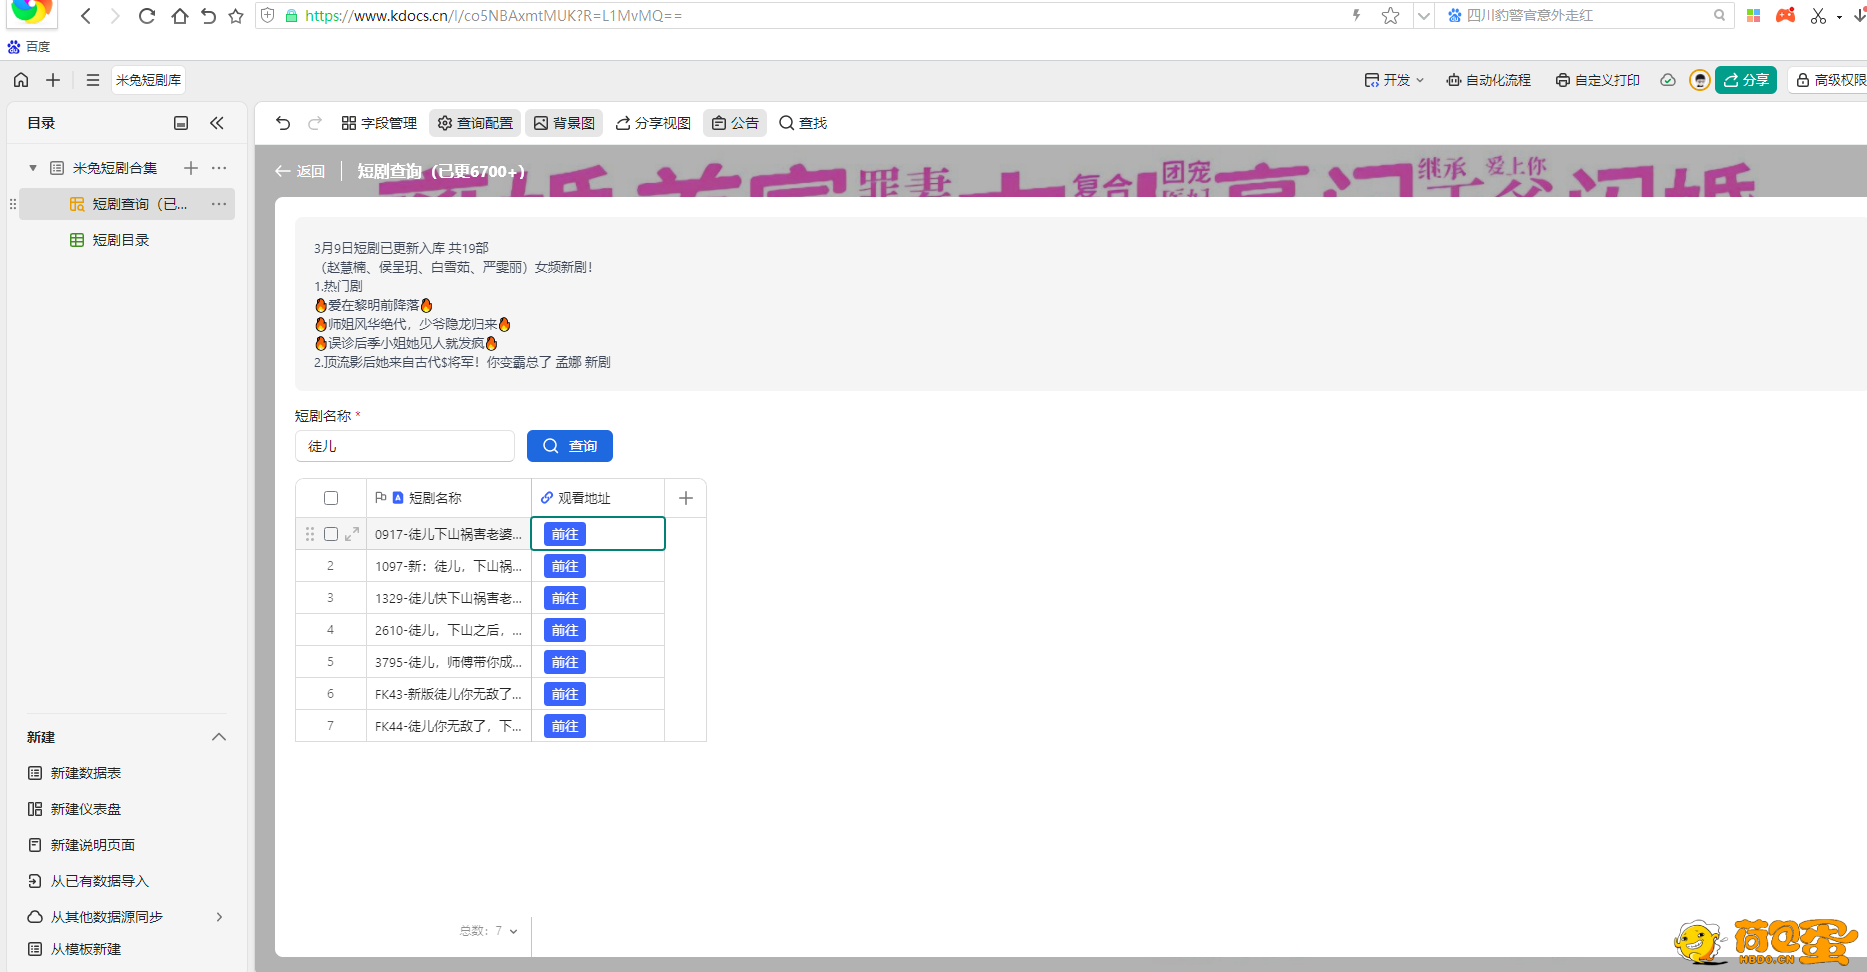1867x972 pixels.
Task: Redo the action in toolbar
Action: tap(315, 123)
